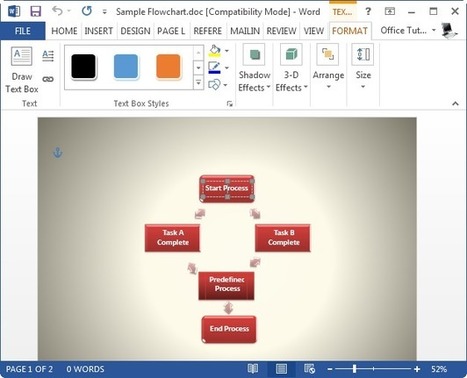This screenshot has height=378, width=467.
Task: Click Draw Text Box button
Action: tap(22, 70)
